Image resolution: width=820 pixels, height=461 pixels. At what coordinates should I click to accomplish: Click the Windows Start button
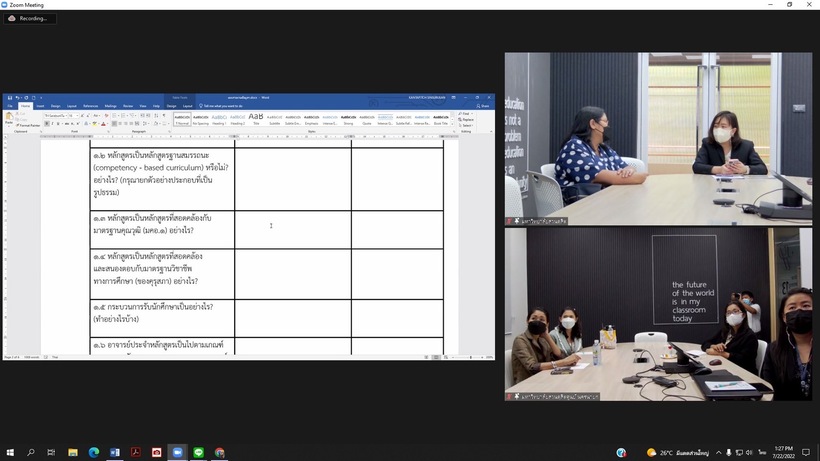(x=10, y=452)
